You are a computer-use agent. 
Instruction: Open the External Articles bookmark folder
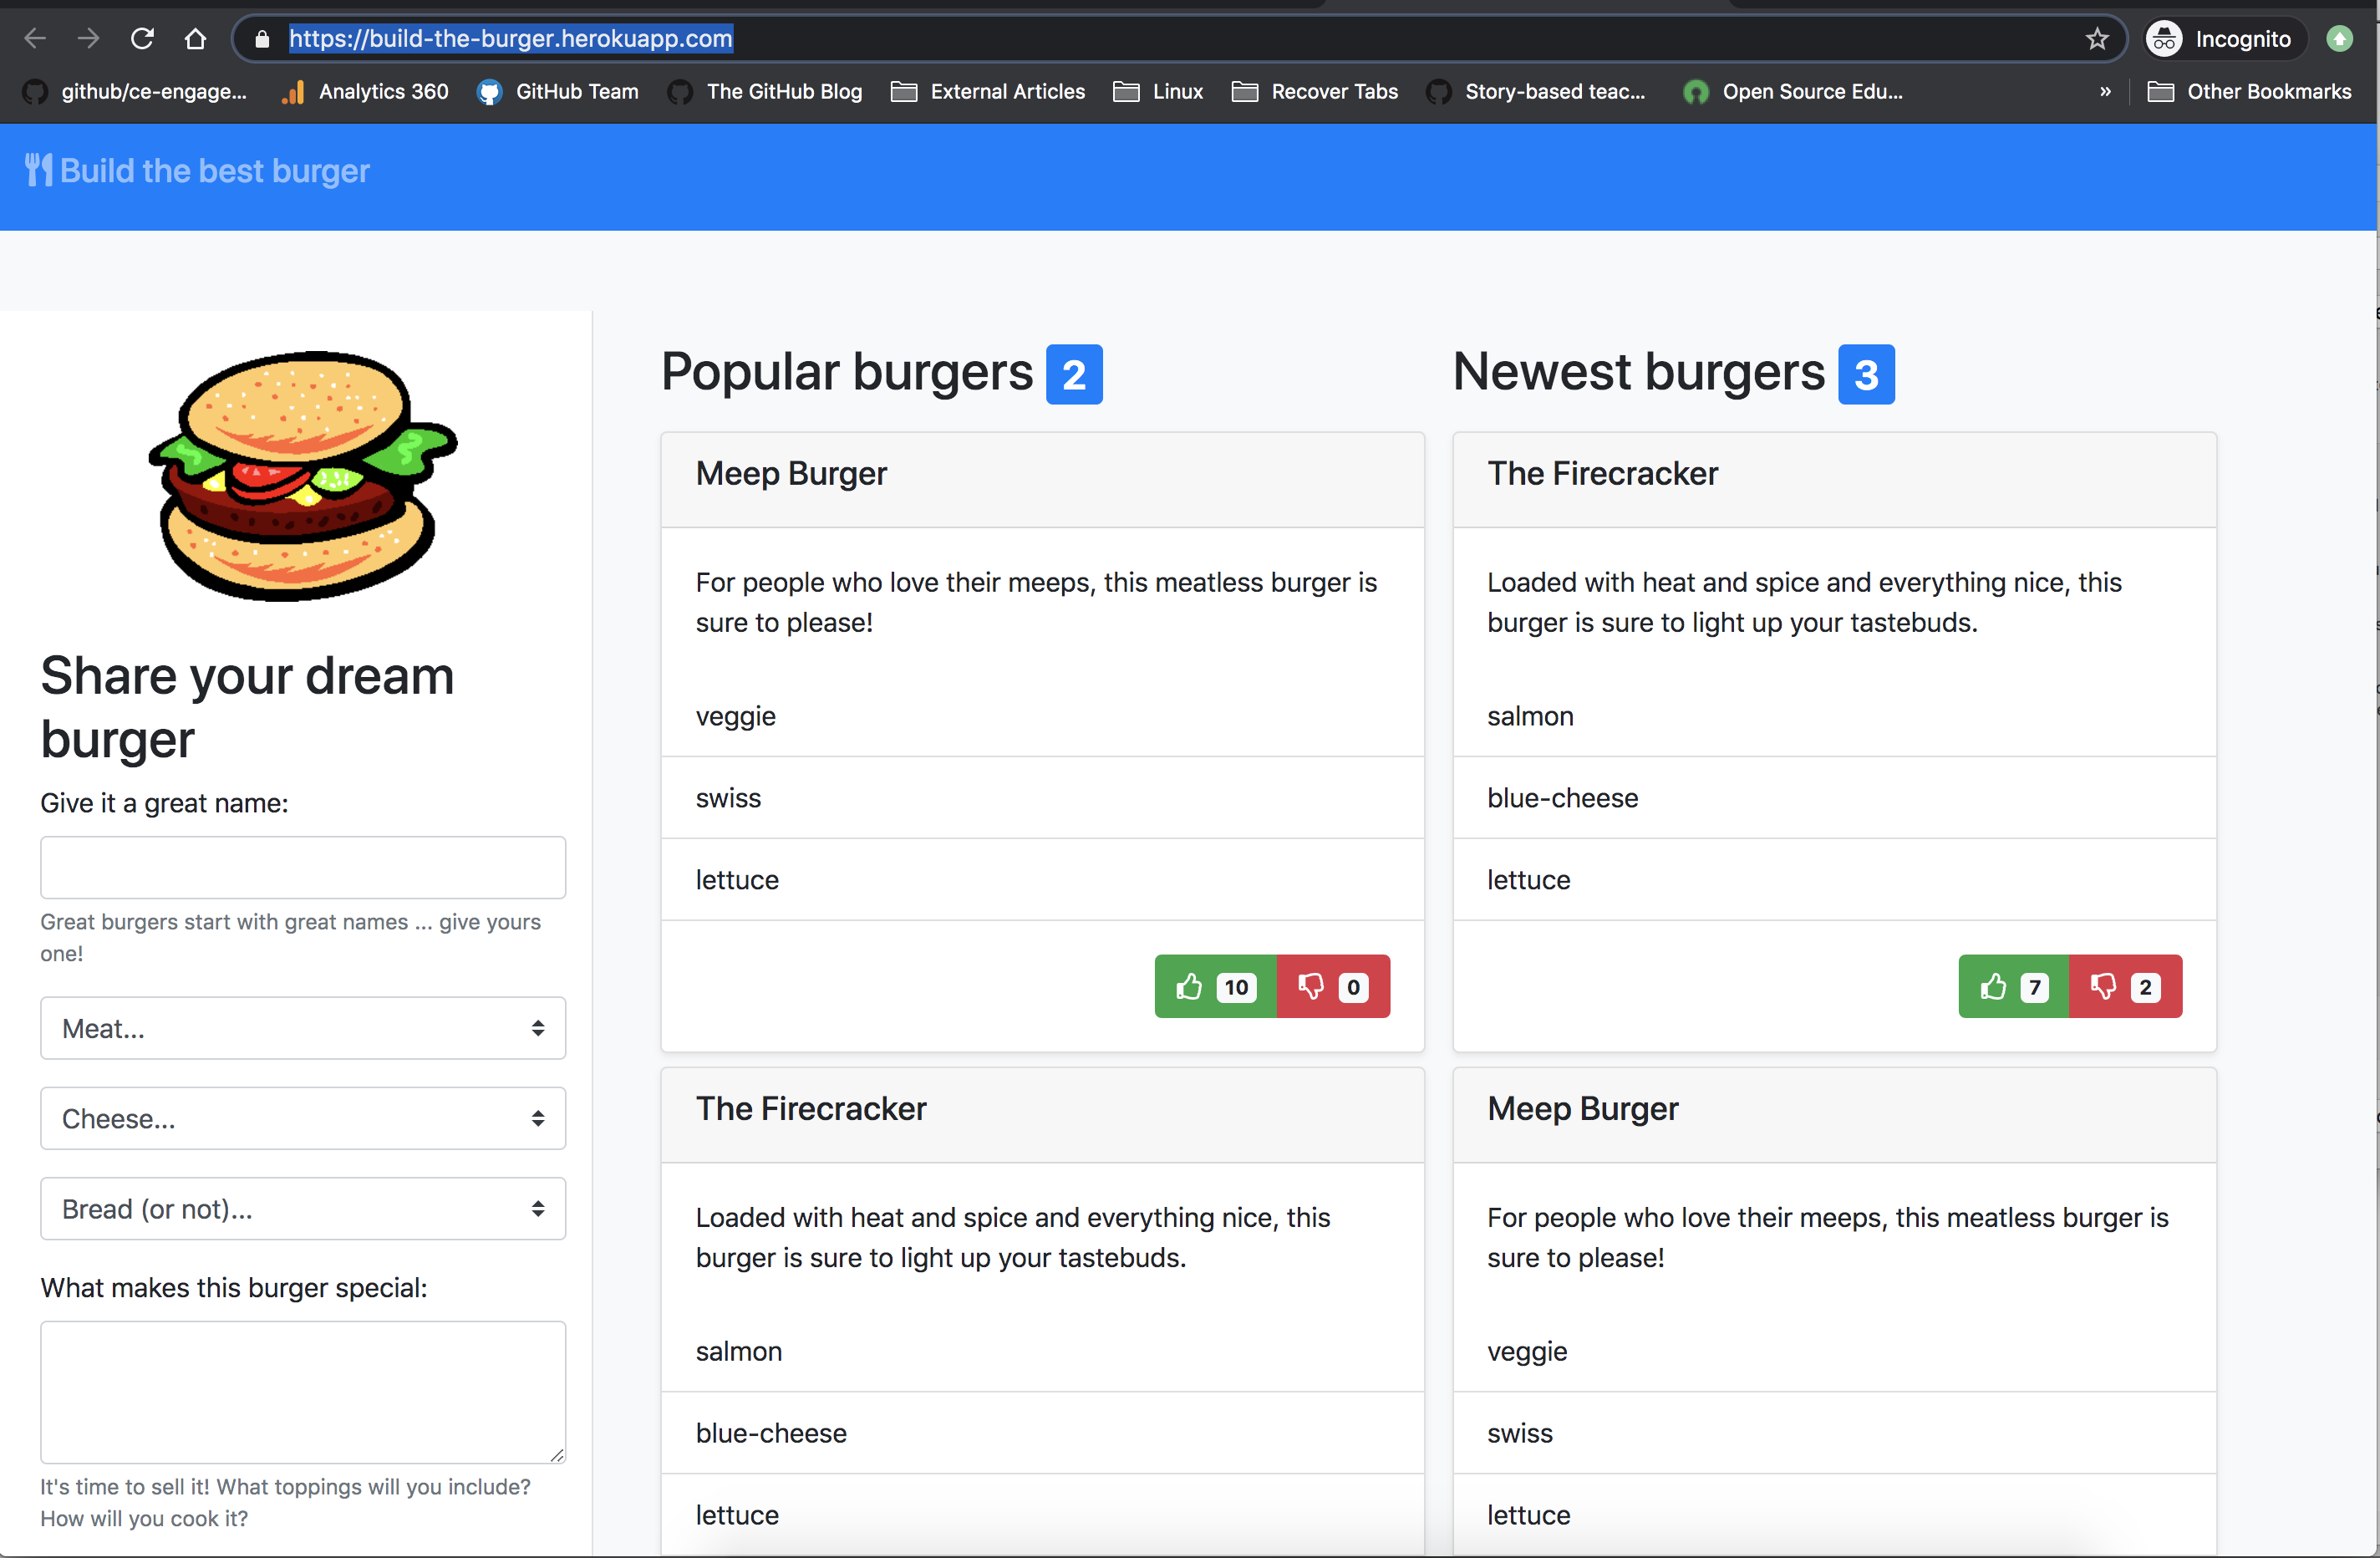tap(988, 91)
